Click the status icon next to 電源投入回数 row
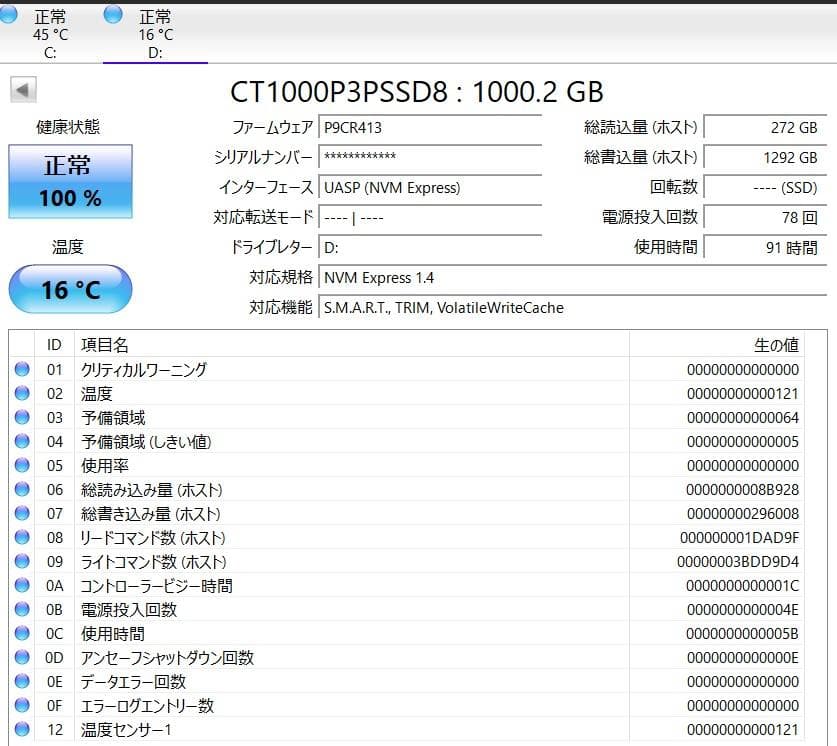 pos(22,609)
